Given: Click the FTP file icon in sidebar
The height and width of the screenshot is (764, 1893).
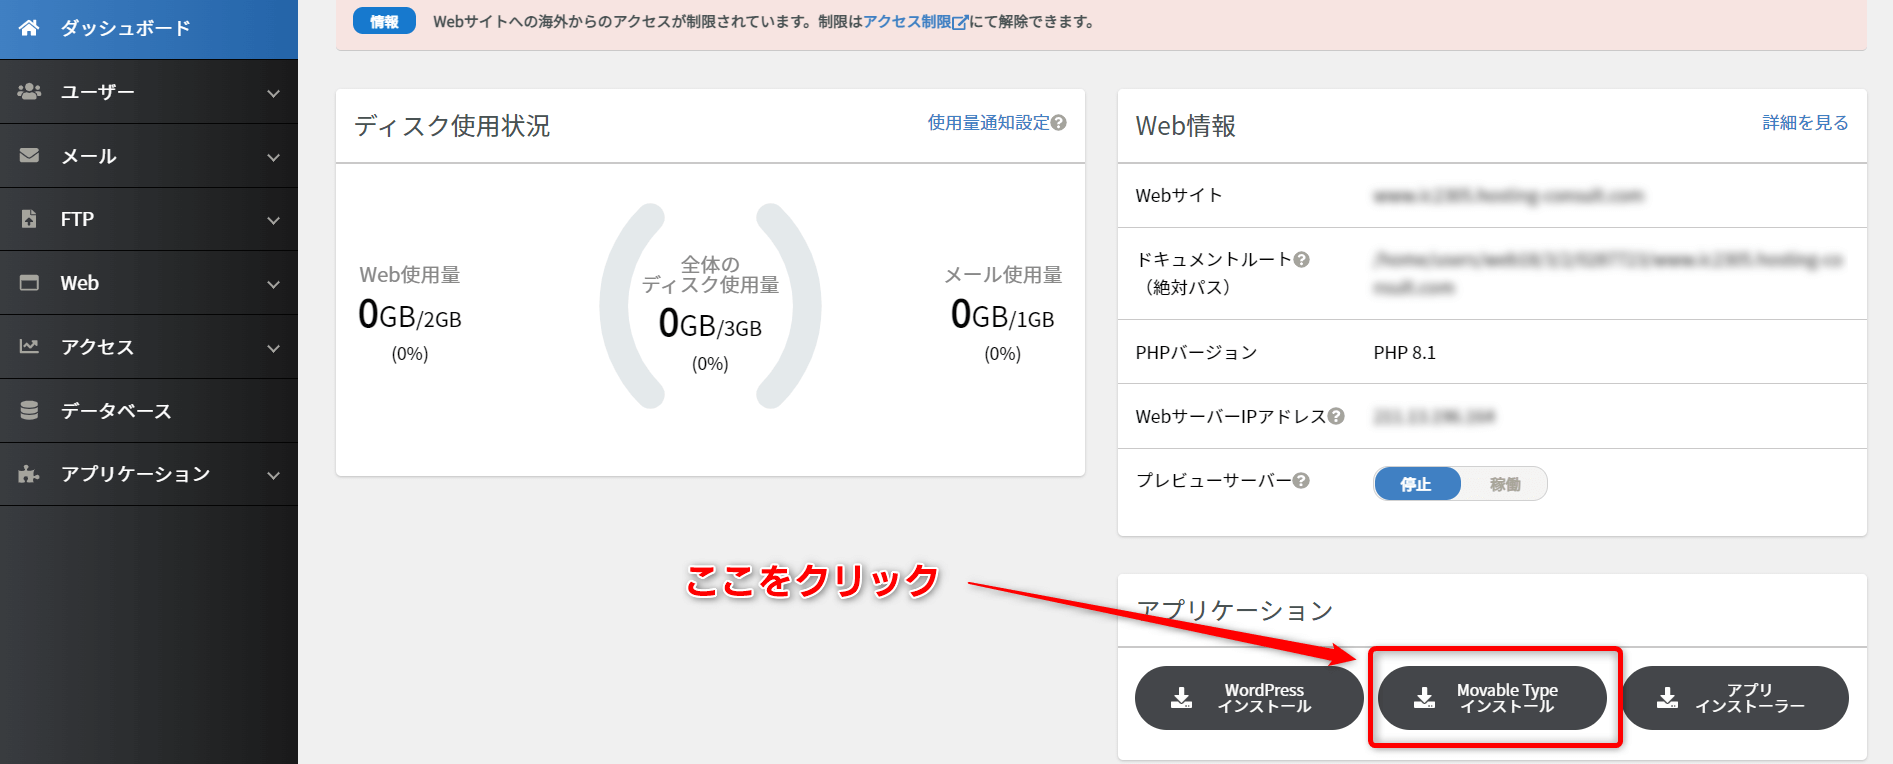Looking at the screenshot, I should pyautogui.click(x=29, y=219).
